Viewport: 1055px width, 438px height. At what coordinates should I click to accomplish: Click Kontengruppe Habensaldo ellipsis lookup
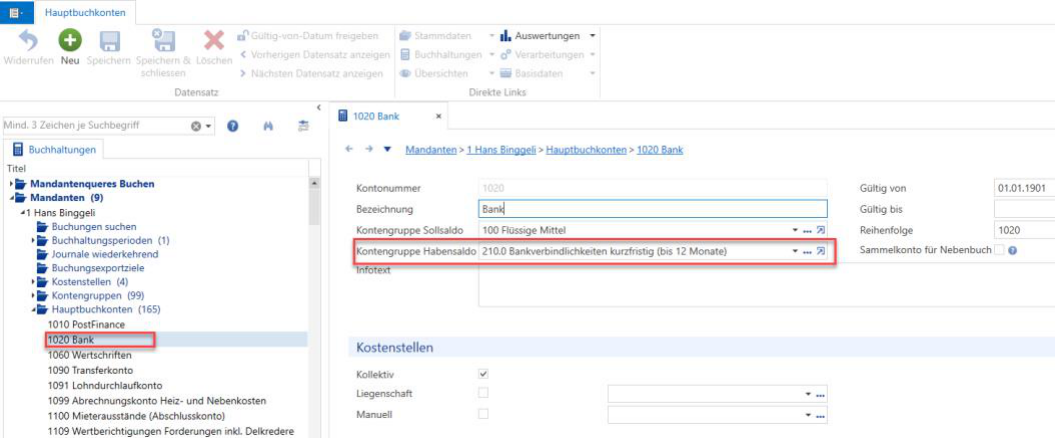(807, 252)
